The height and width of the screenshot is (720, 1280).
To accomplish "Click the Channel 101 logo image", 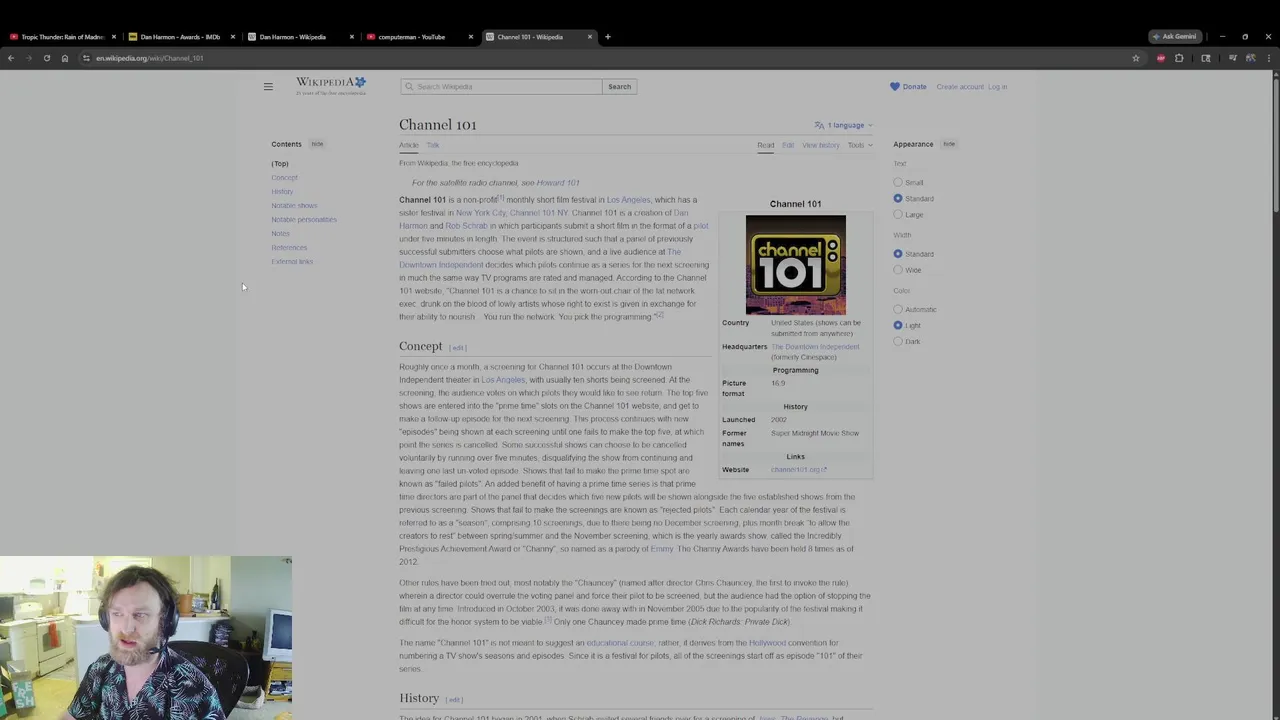I will [x=796, y=265].
